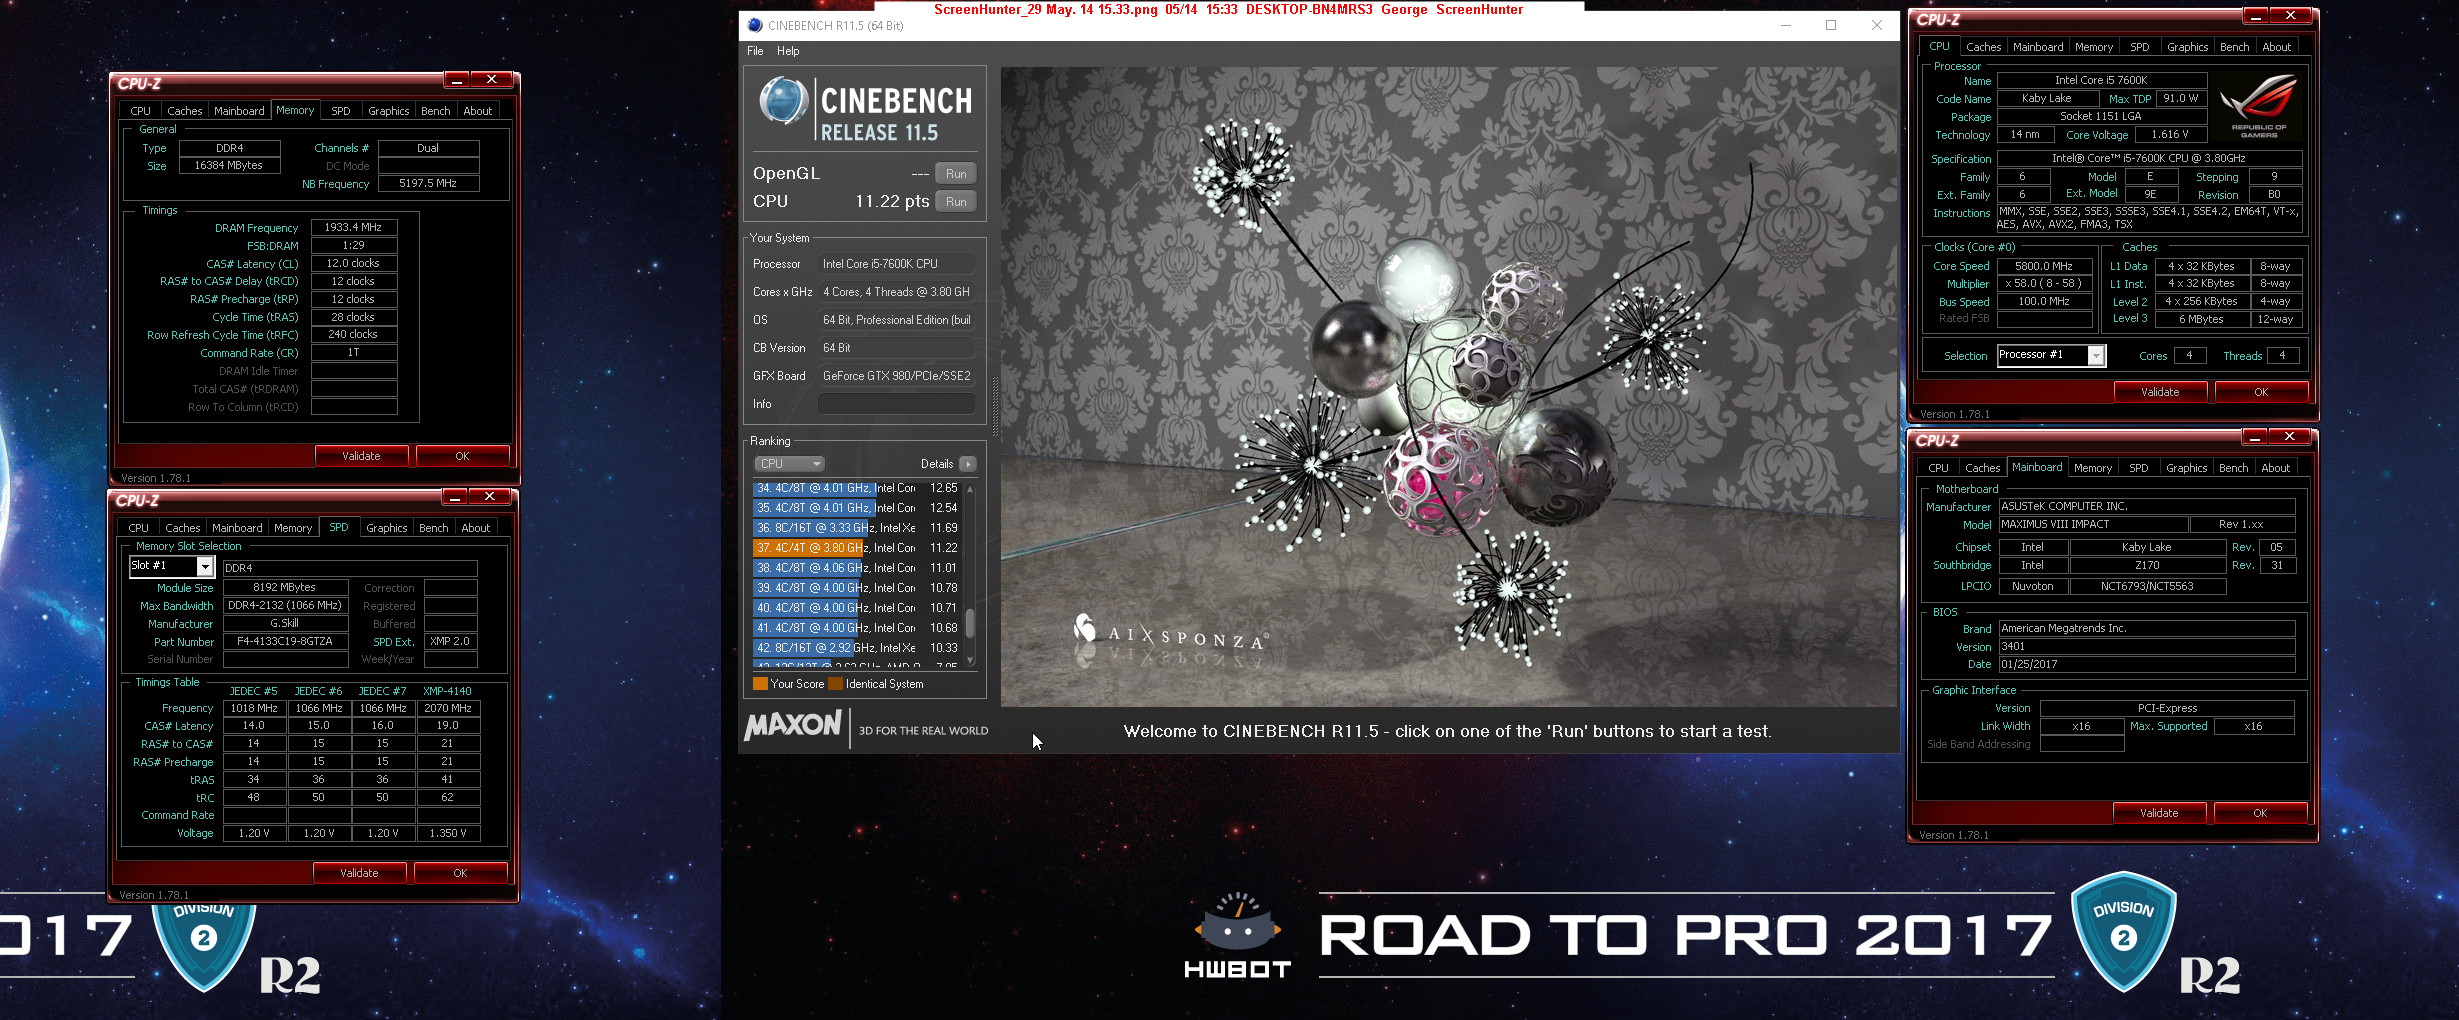This screenshot has width=2459, height=1020.
Task: Click the Part Number F4-4133C19-8GTZA field
Action: 285,642
